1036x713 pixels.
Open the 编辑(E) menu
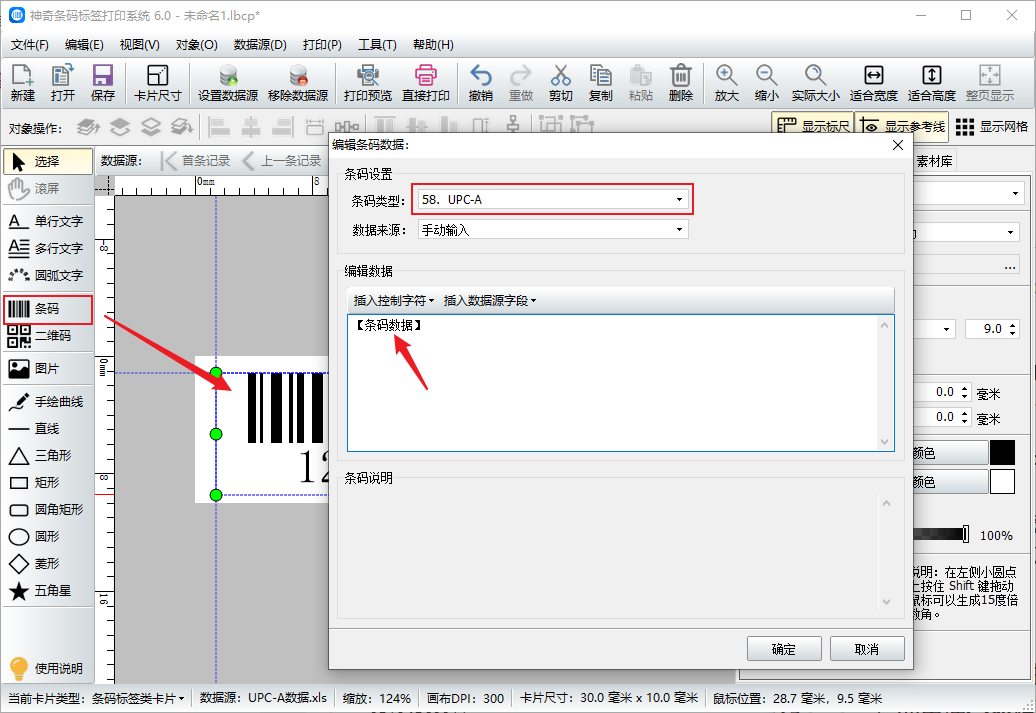tap(84, 45)
